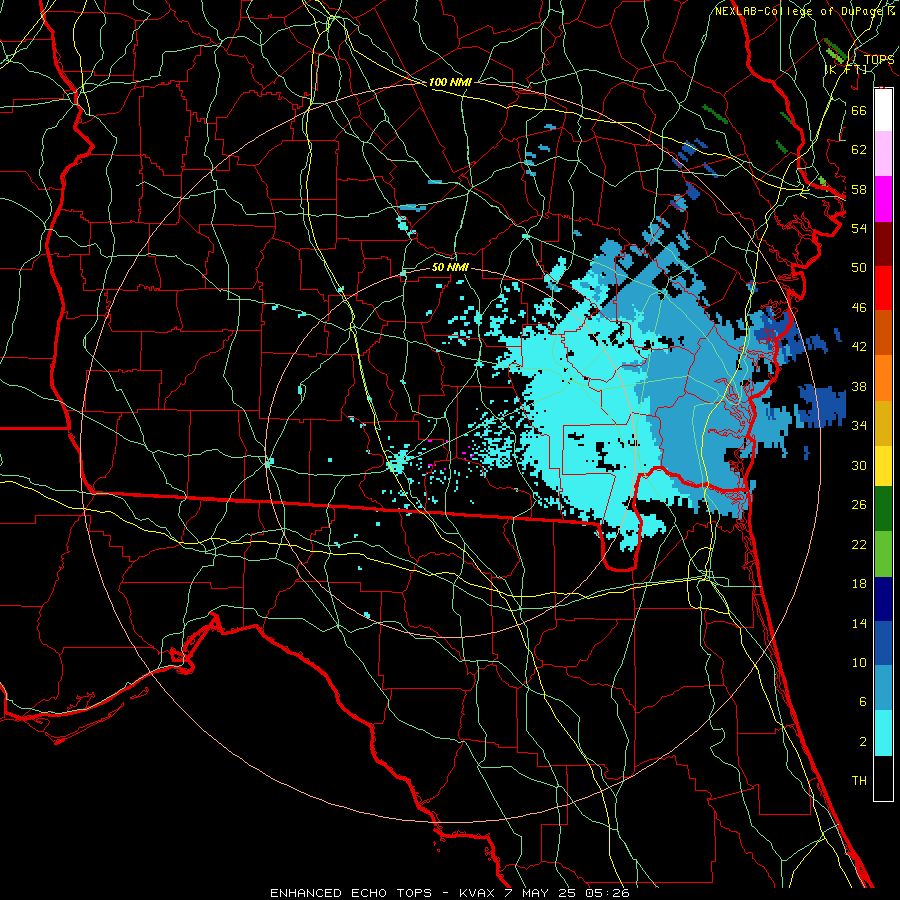Click the dark red legend swatch
This screenshot has height=900, width=900.
[883, 243]
